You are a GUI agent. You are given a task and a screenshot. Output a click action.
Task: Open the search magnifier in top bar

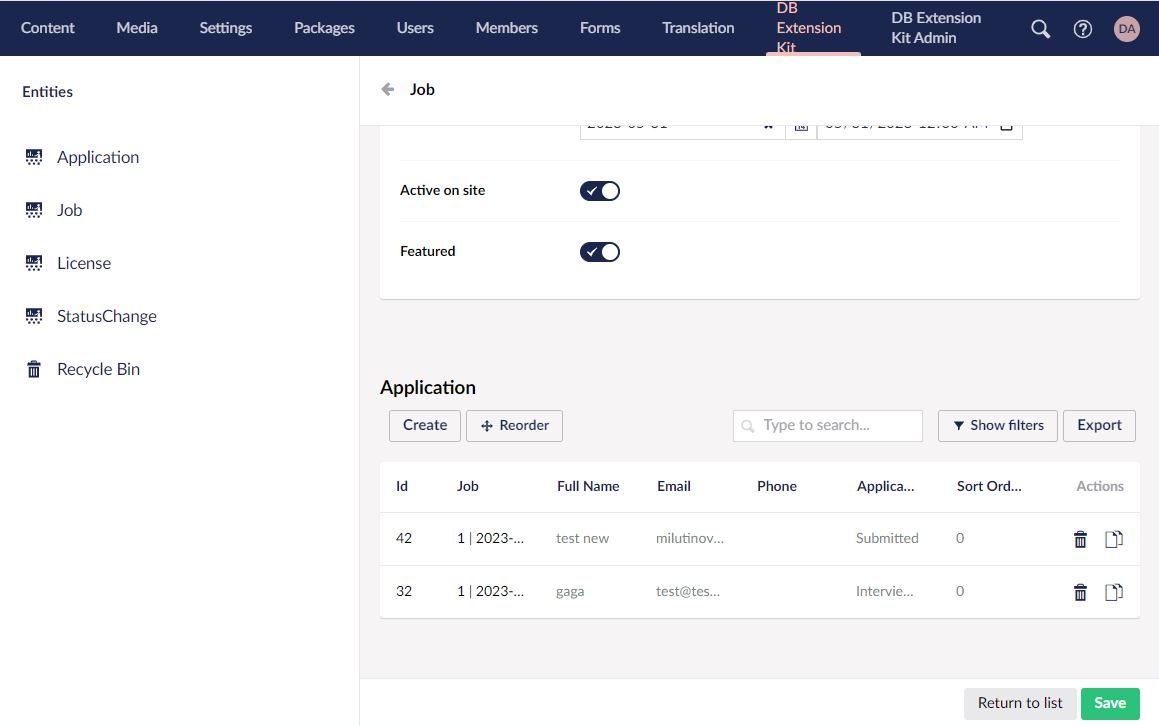pyautogui.click(x=1040, y=29)
